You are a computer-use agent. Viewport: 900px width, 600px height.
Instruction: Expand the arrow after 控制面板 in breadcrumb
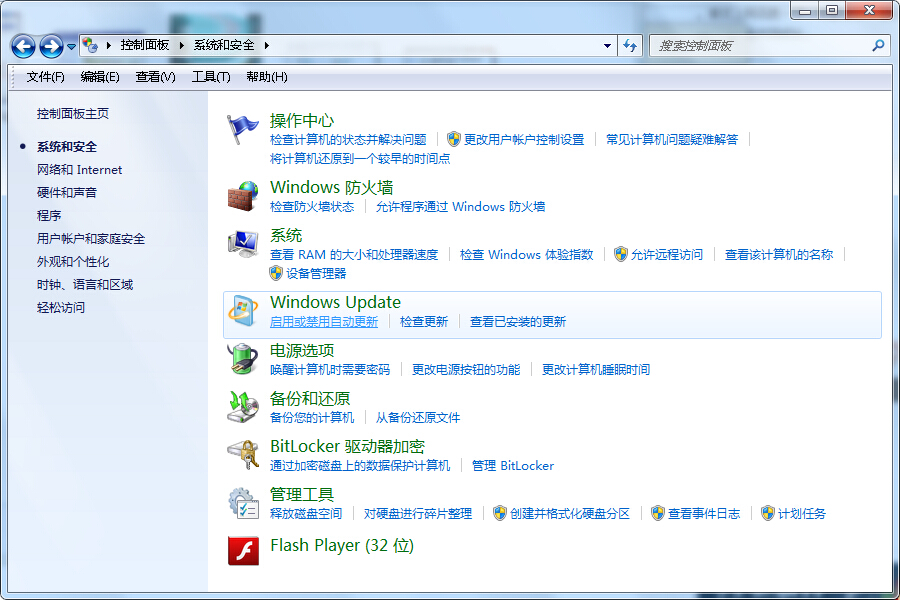[x=181, y=45]
